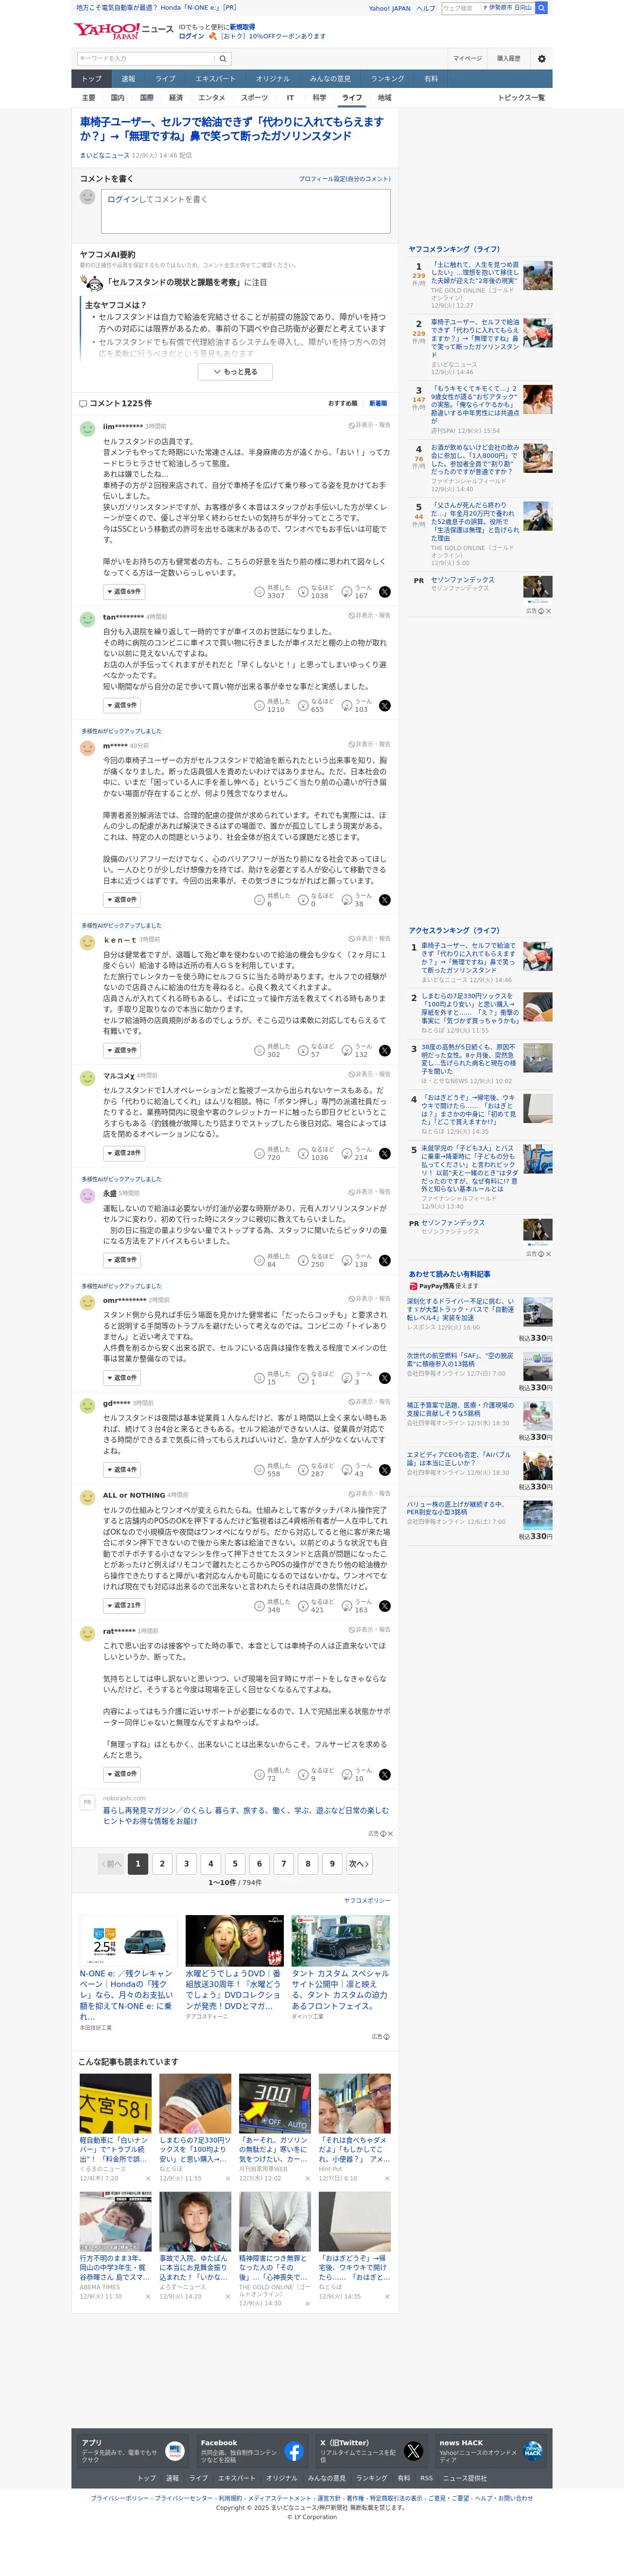Select the 経済 category tab
Viewport: 624px width, 2576px height.
[176, 98]
